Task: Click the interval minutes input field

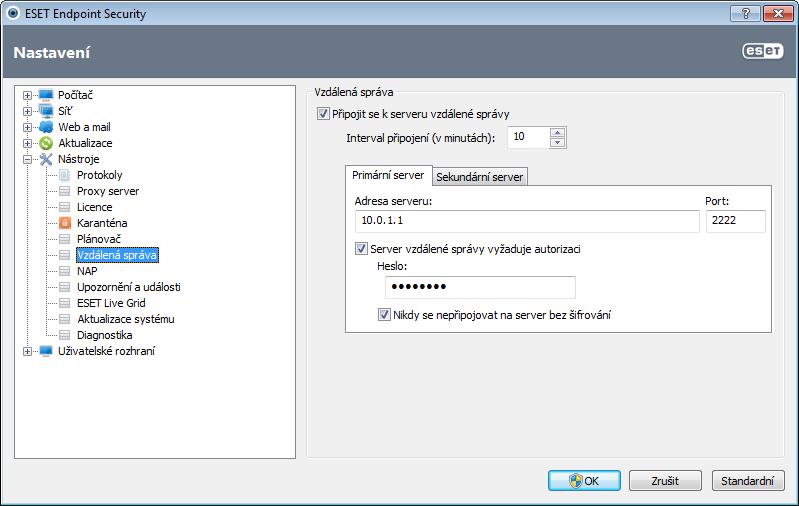Action: (529, 137)
